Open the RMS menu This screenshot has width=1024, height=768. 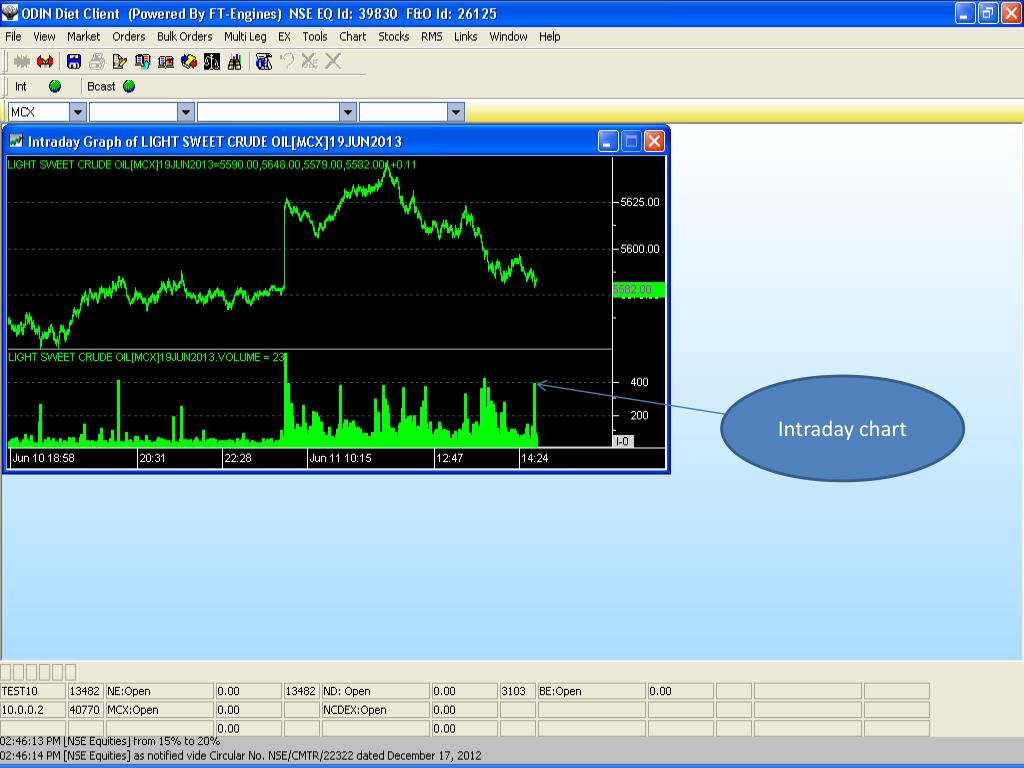pos(432,37)
